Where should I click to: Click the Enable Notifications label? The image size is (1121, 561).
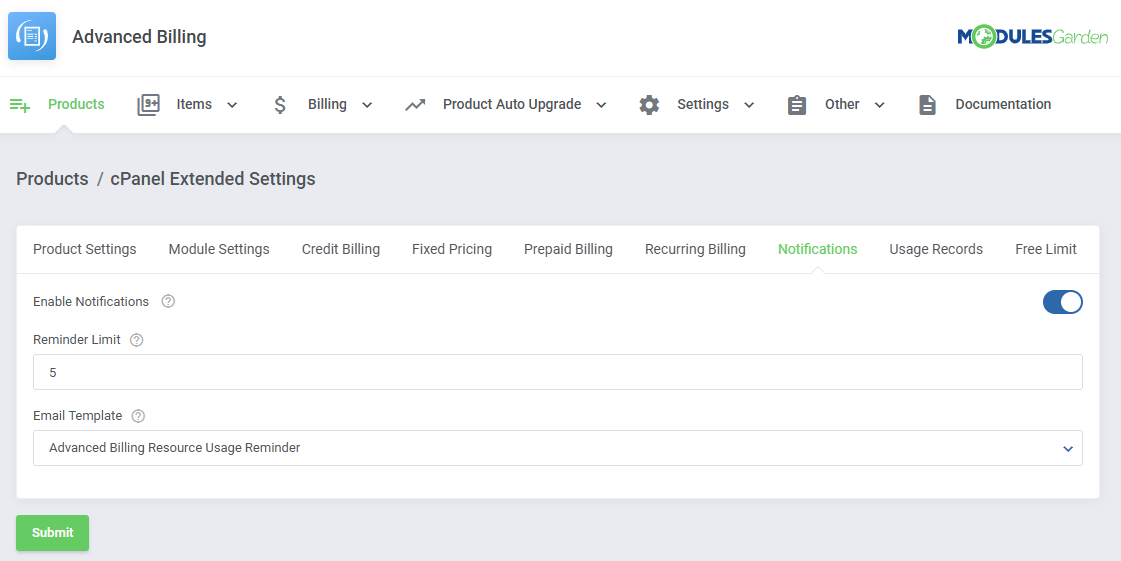[91, 302]
